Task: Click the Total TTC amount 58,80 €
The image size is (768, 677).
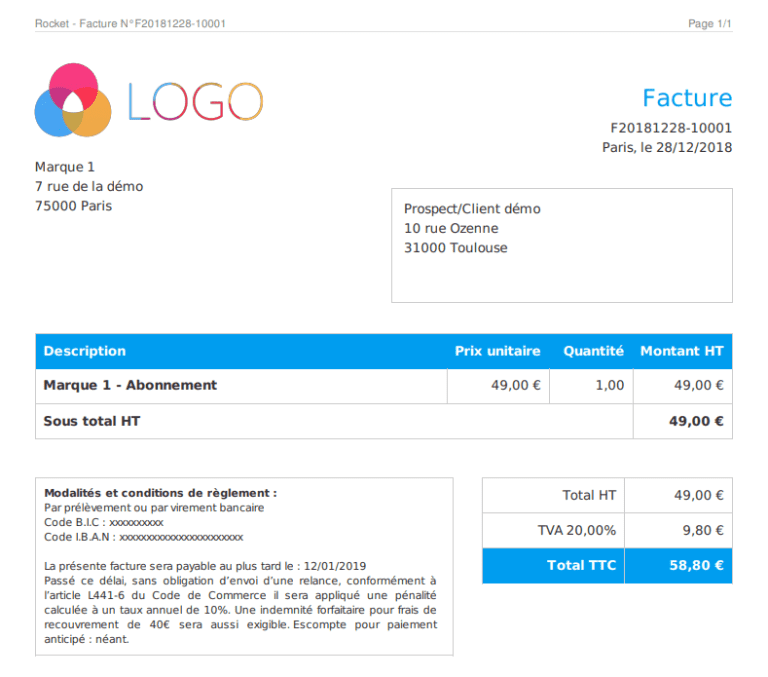Action: coord(696,565)
